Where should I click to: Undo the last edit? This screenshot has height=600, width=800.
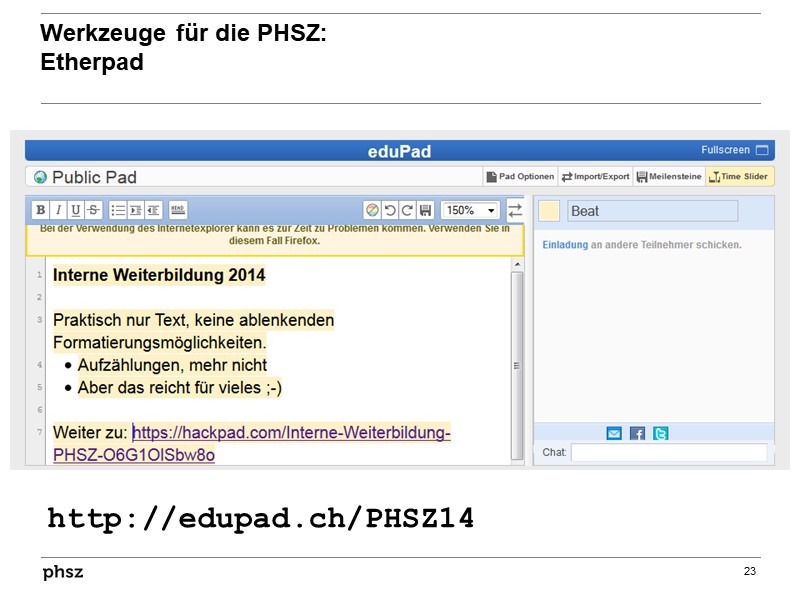(x=388, y=209)
